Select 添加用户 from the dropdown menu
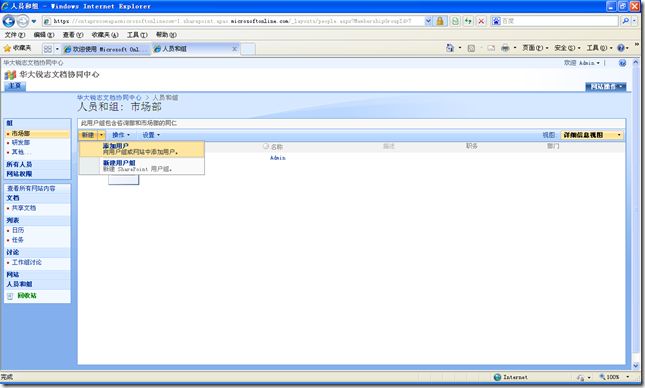 click(x=142, y=149)
